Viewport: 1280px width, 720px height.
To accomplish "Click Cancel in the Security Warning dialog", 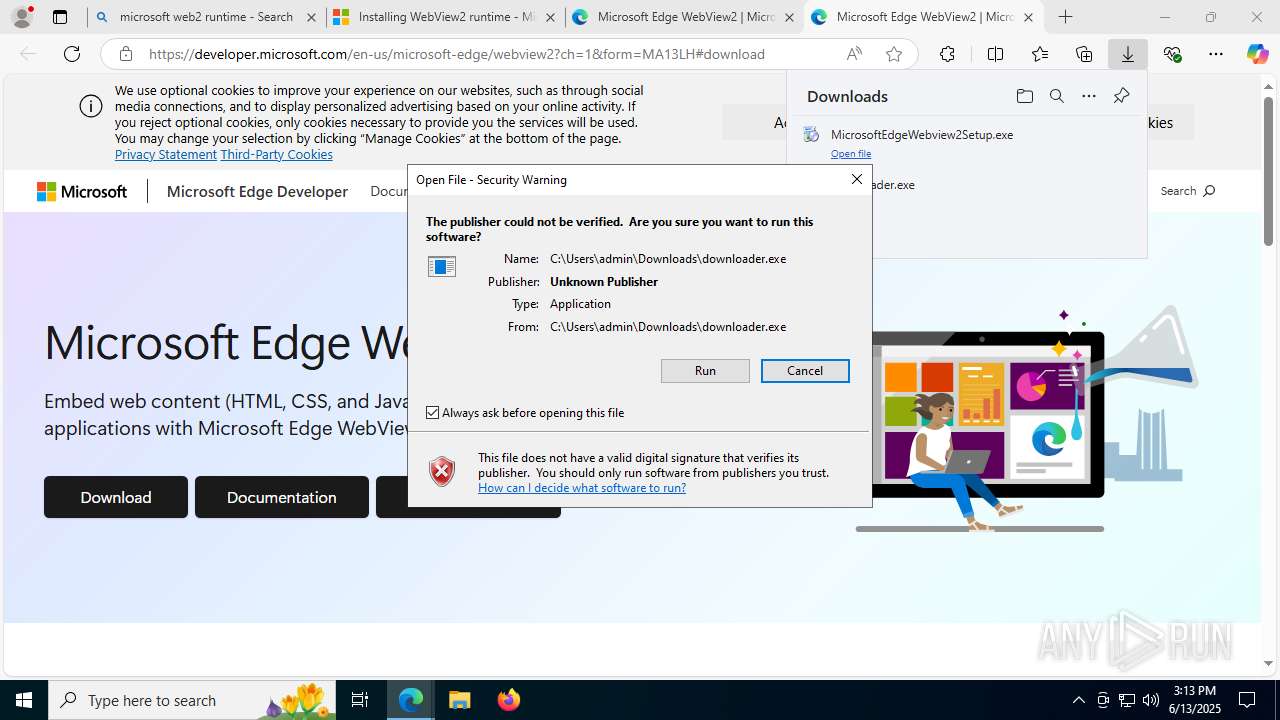I will click(805, 371).
